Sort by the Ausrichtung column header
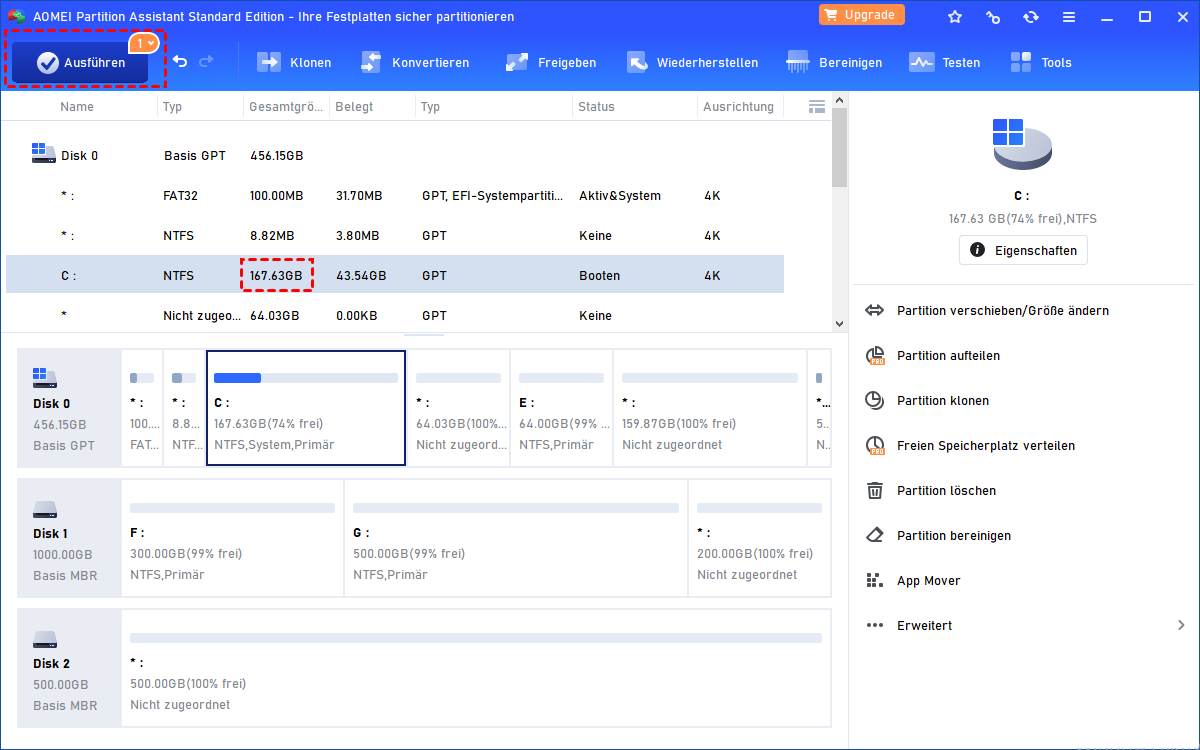 pyautogui.click(x=738, y=106)
